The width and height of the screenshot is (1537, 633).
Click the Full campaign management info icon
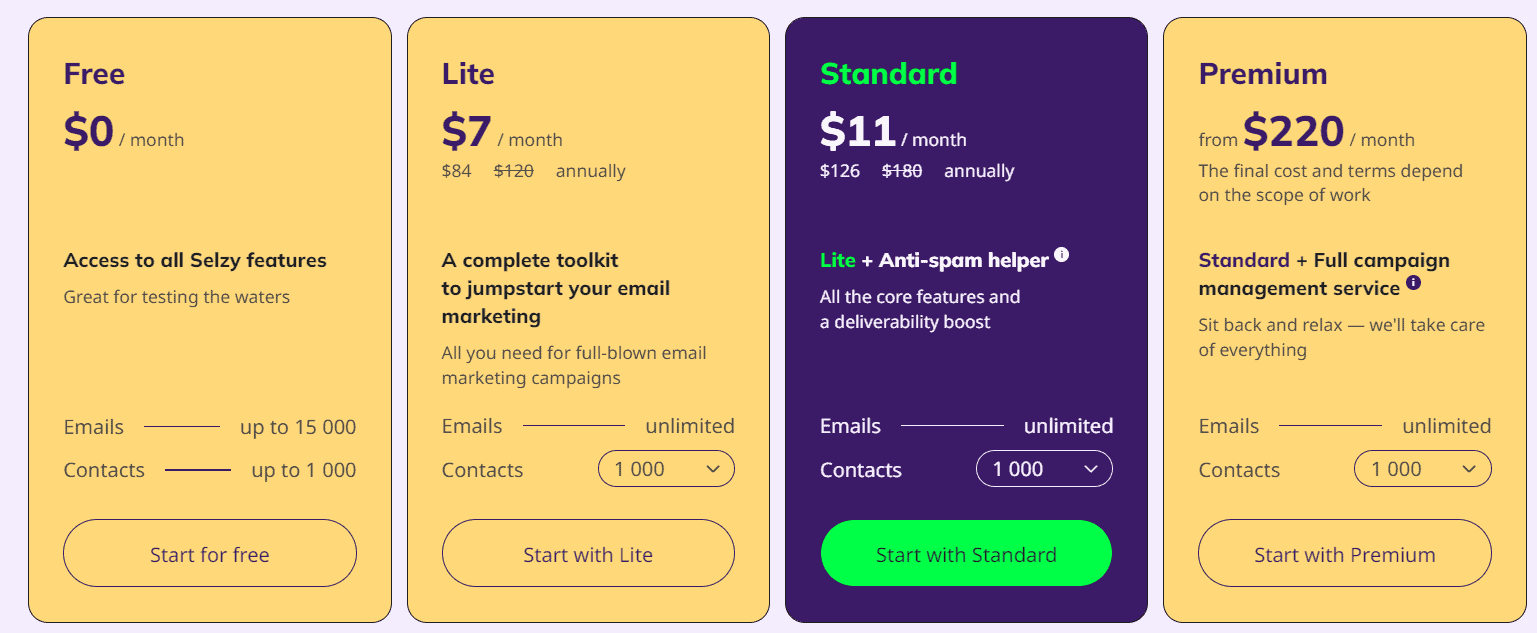pyautogui.click(x=1413, y=283)
